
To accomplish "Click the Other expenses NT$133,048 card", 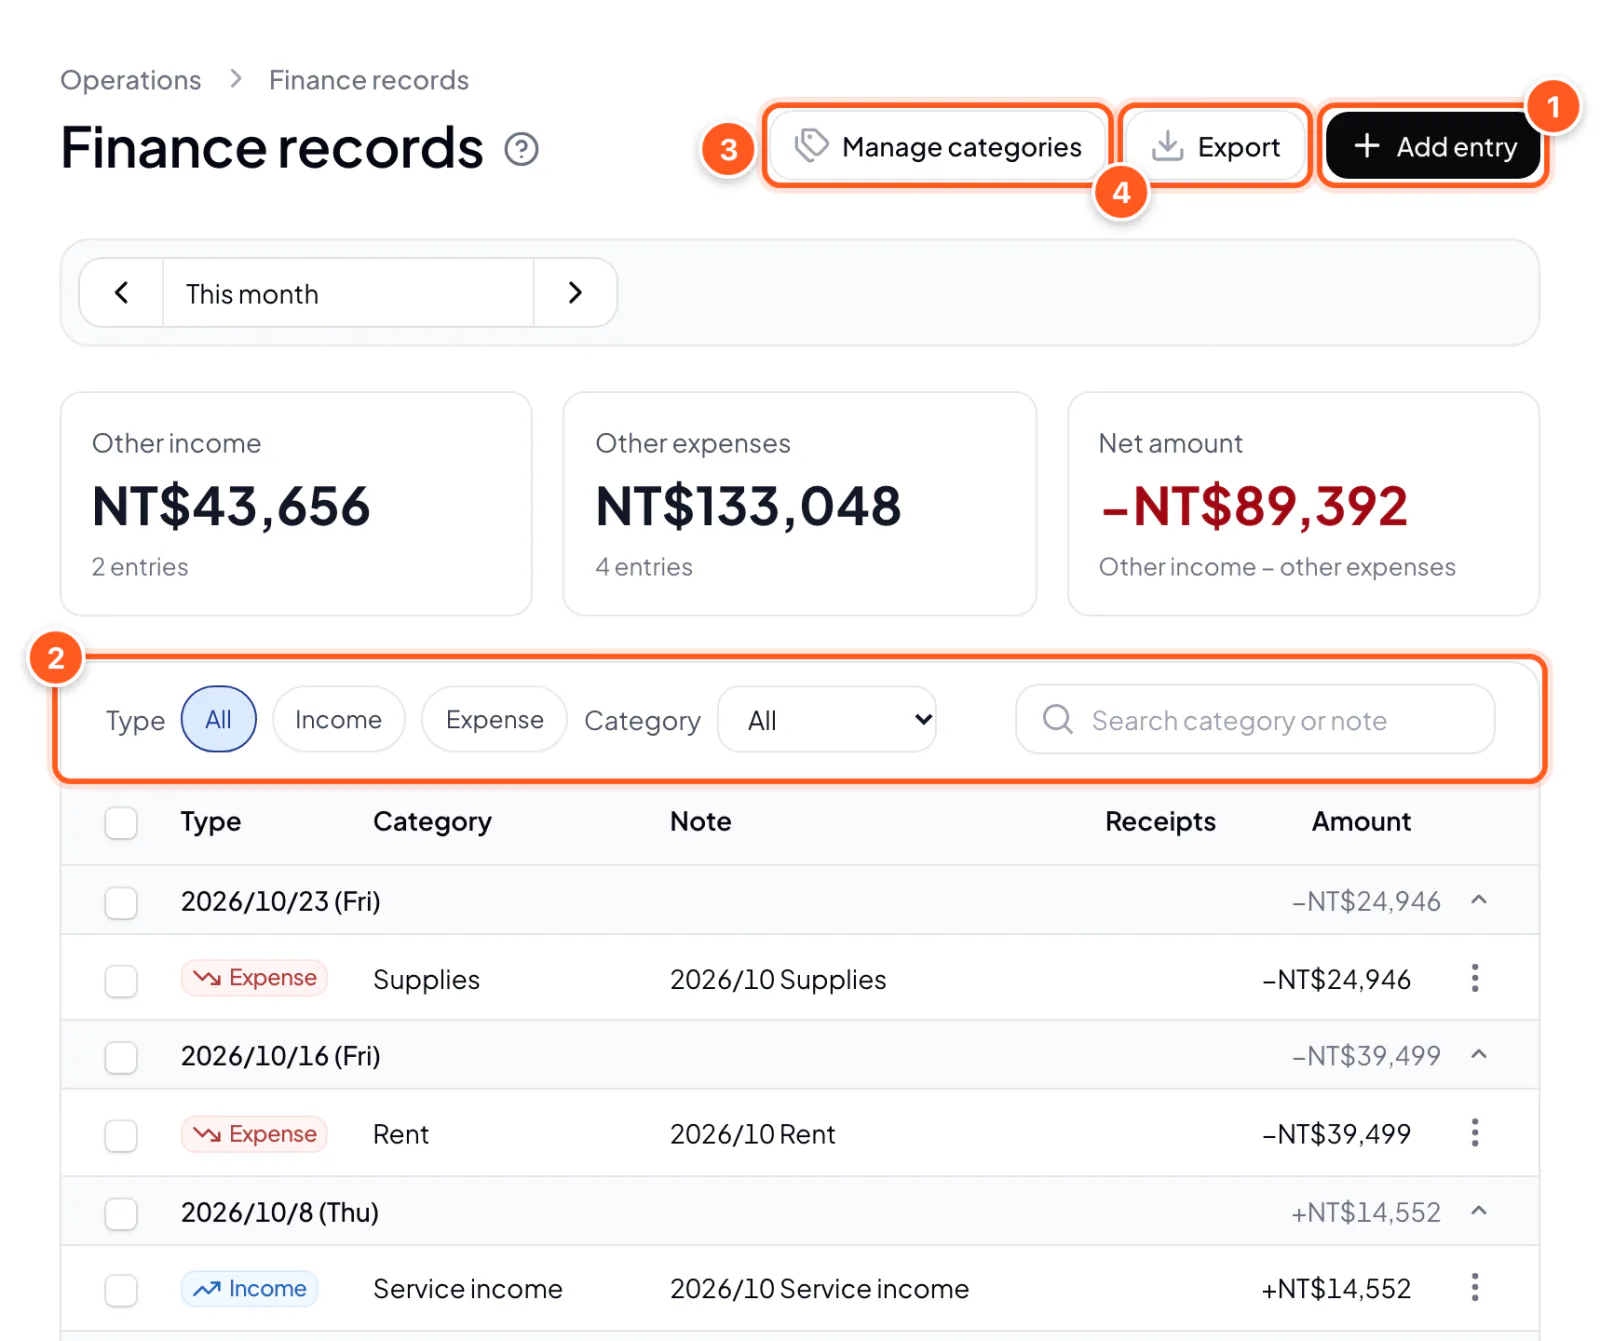I will 800,504.
